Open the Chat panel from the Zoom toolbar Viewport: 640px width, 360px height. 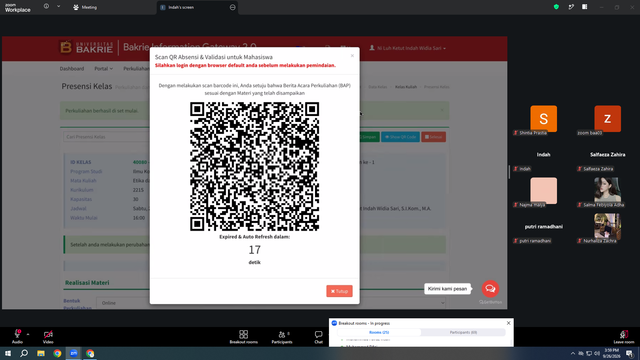[318, 337]
